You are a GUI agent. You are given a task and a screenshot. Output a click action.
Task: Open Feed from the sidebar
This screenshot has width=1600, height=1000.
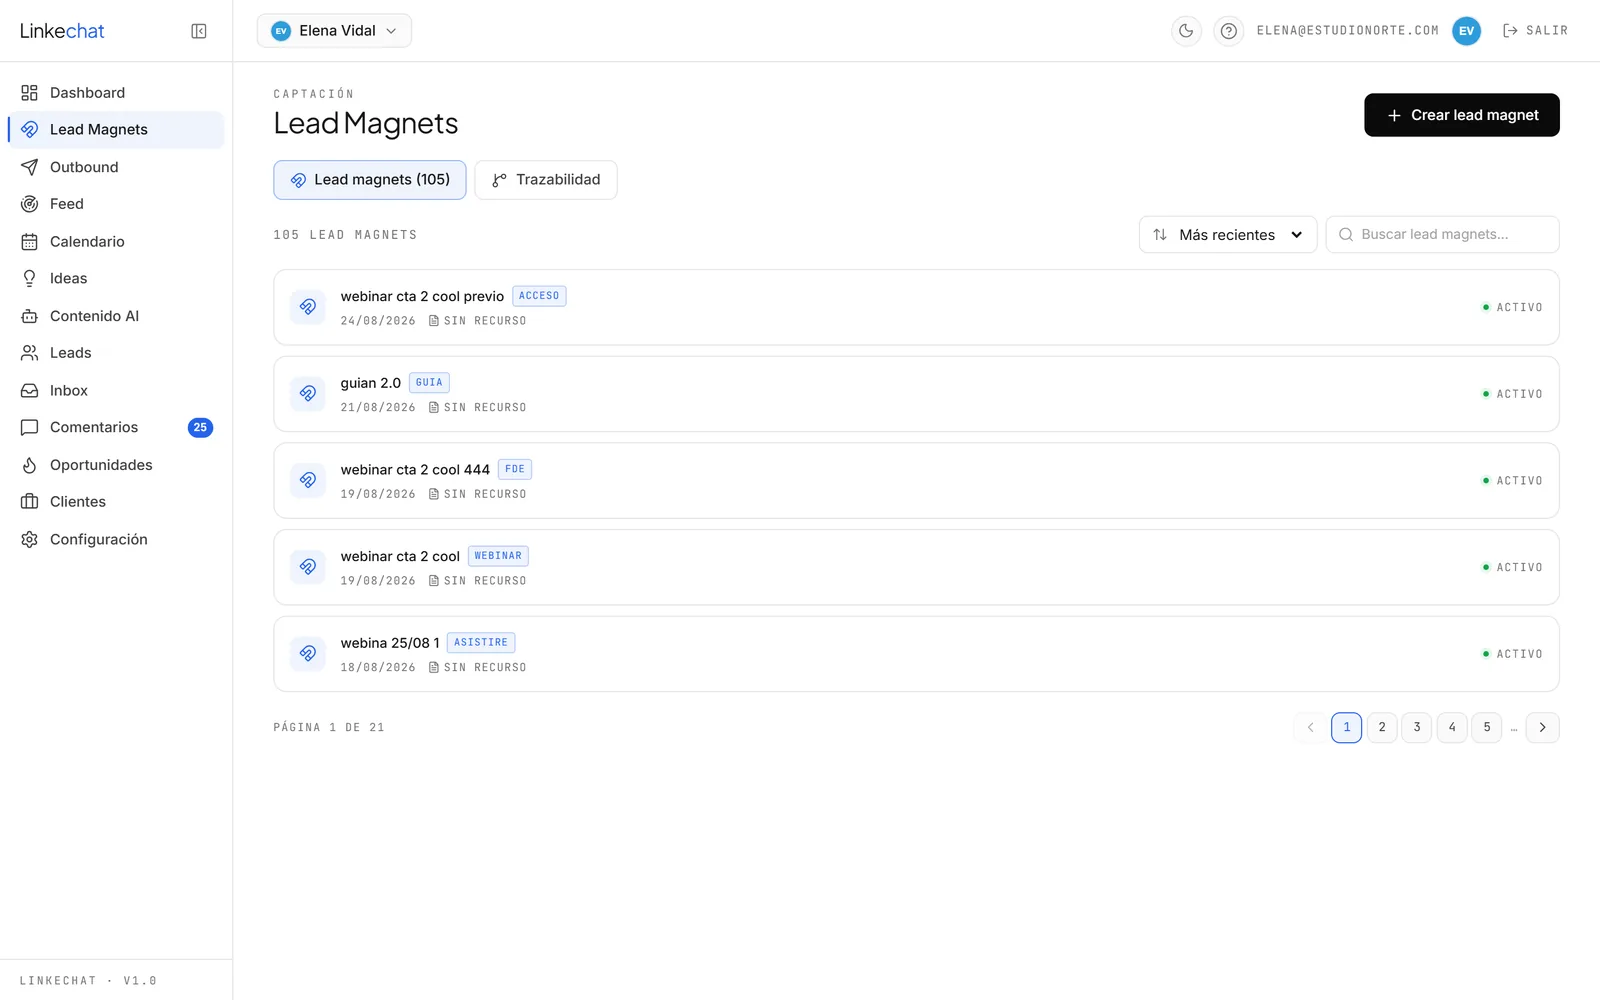tap(116, 204)
